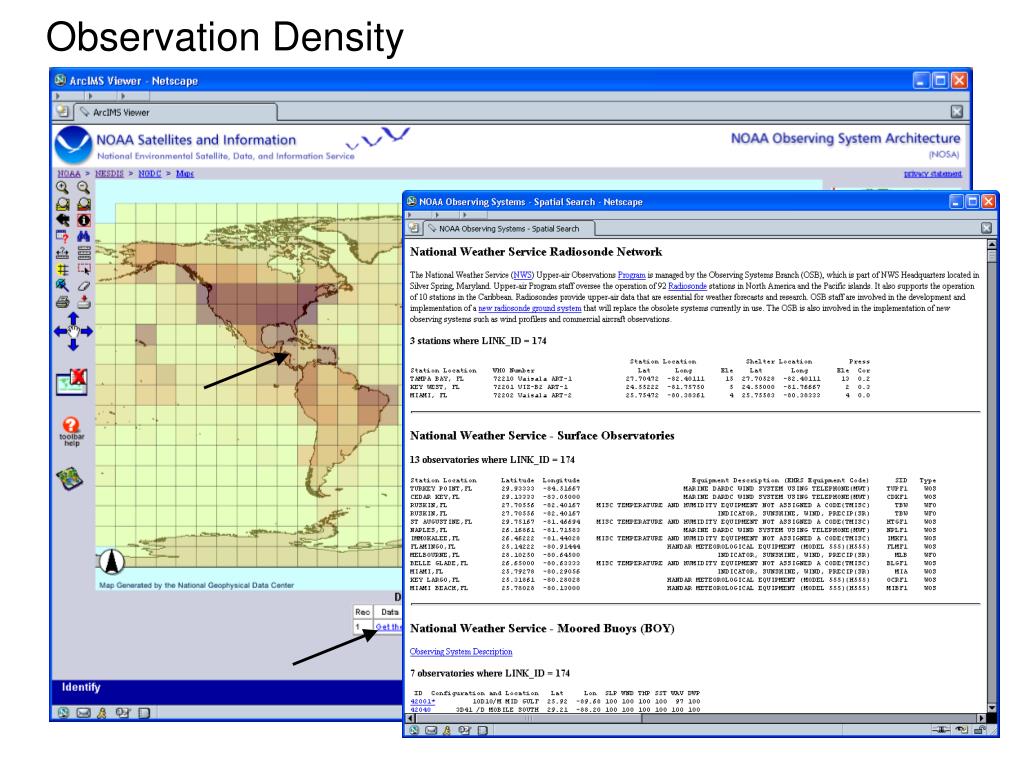
Task: Pan the map north with the up arrow
Action: point(73,317)
